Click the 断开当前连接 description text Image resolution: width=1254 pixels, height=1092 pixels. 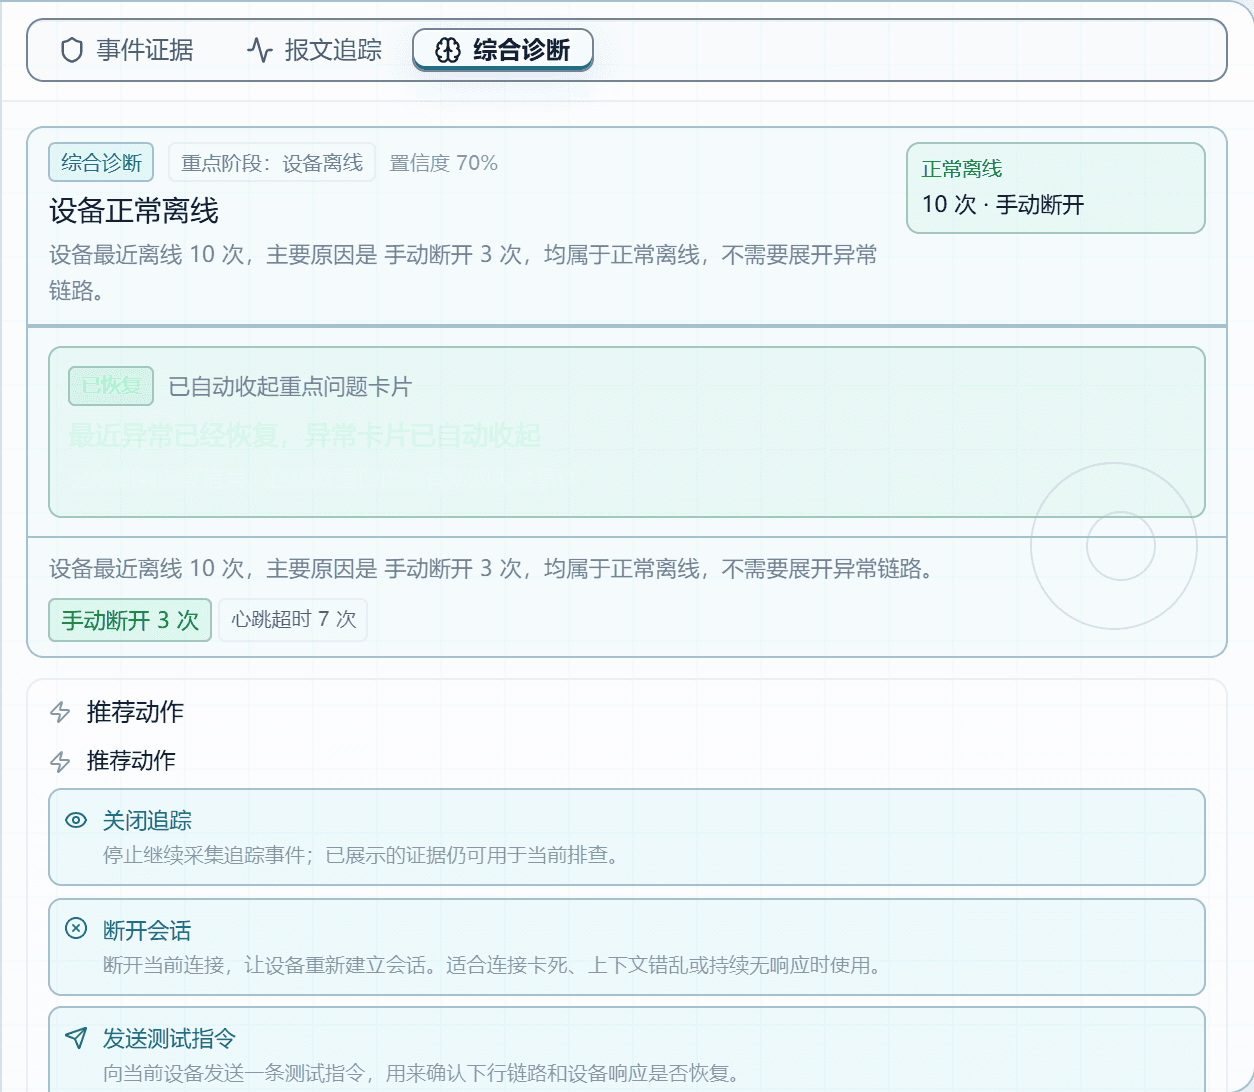[x=492, y=965]
